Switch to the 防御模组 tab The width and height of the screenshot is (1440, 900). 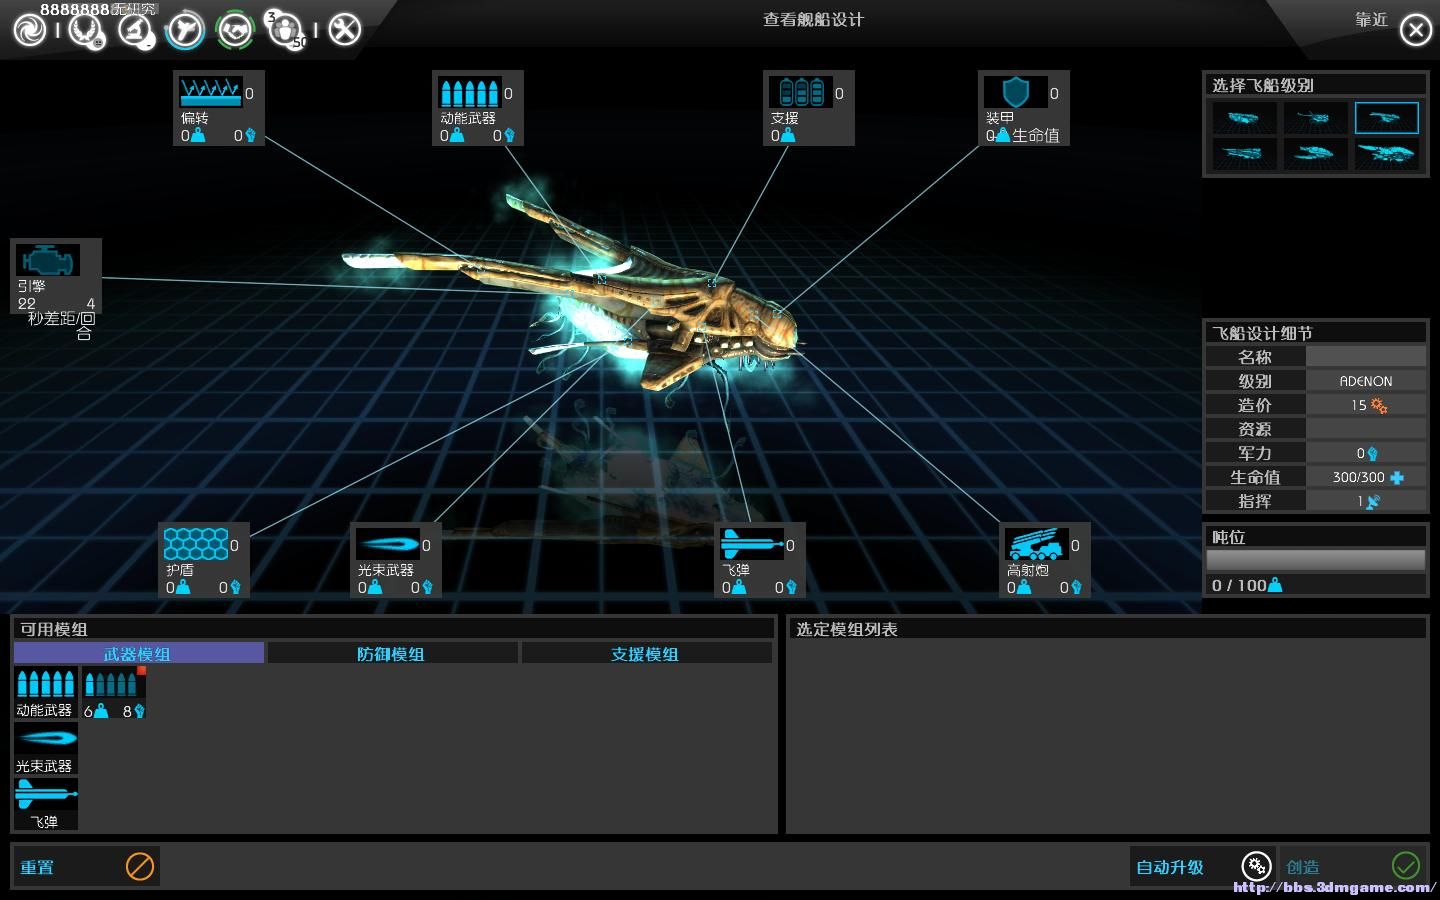coord(392,653)
